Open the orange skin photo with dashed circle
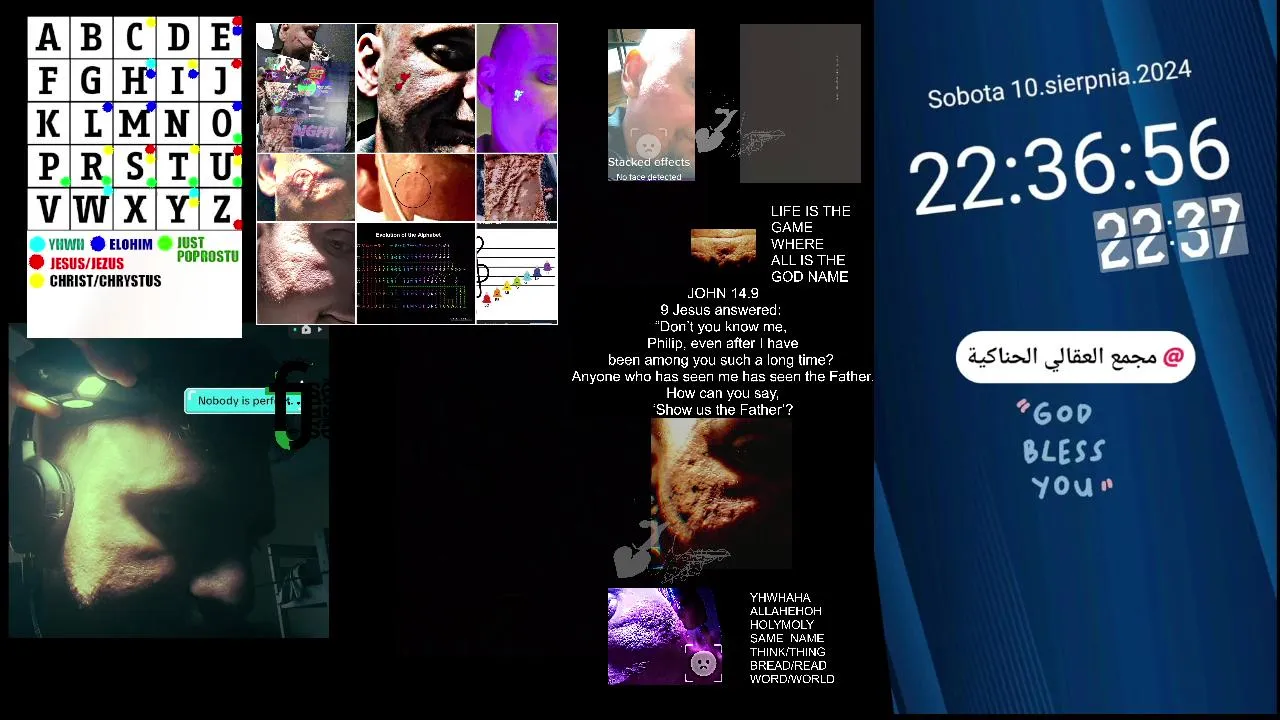 pos(415,188)
